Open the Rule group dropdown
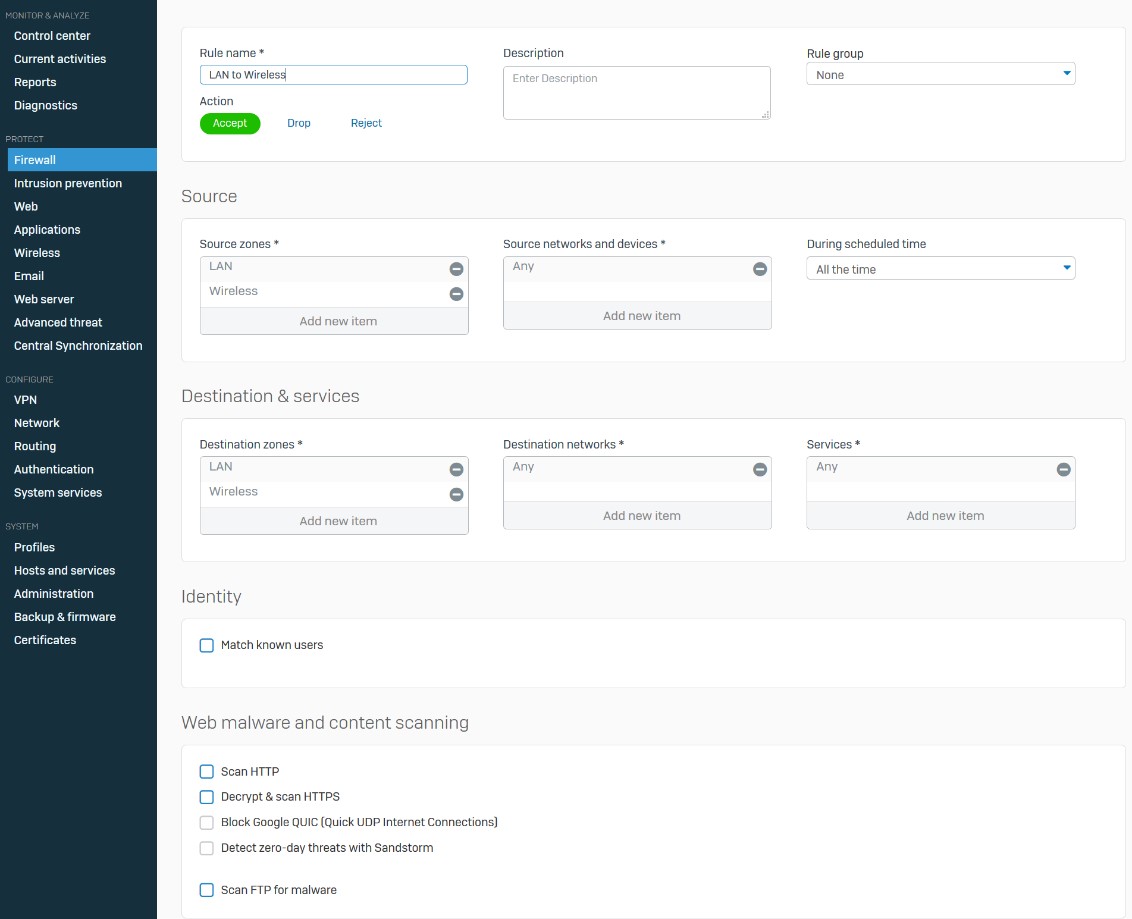Screen dimensions: 1132x919 click(x=940, y=75)
